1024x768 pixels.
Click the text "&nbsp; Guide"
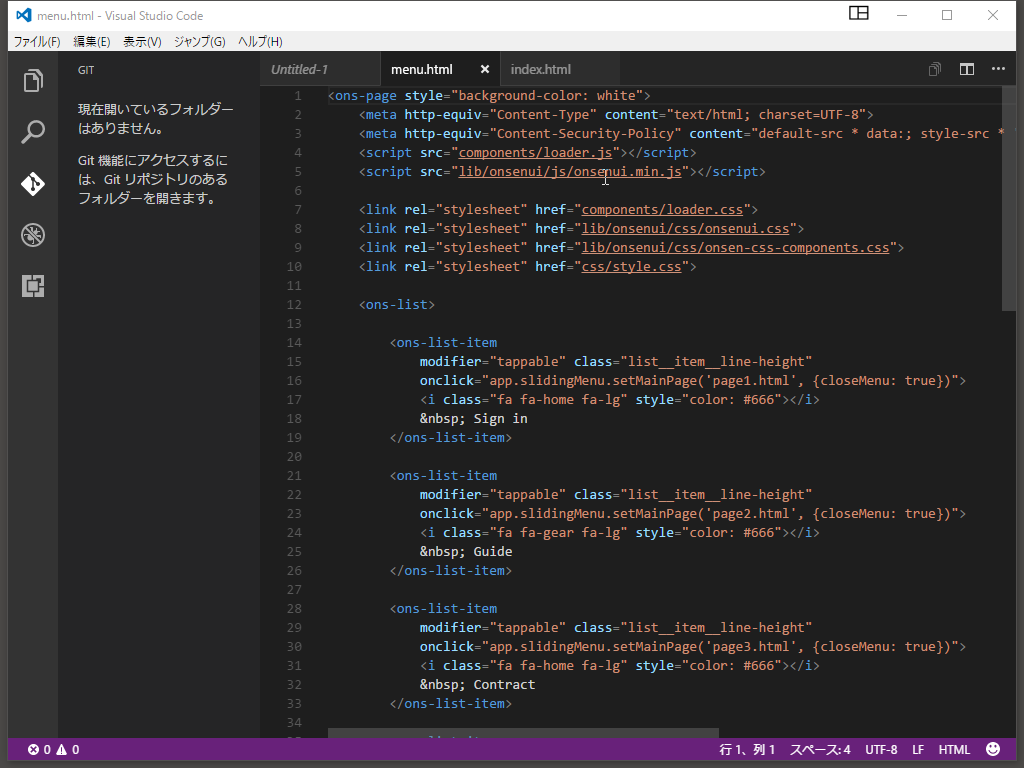[x=466, y=552]
